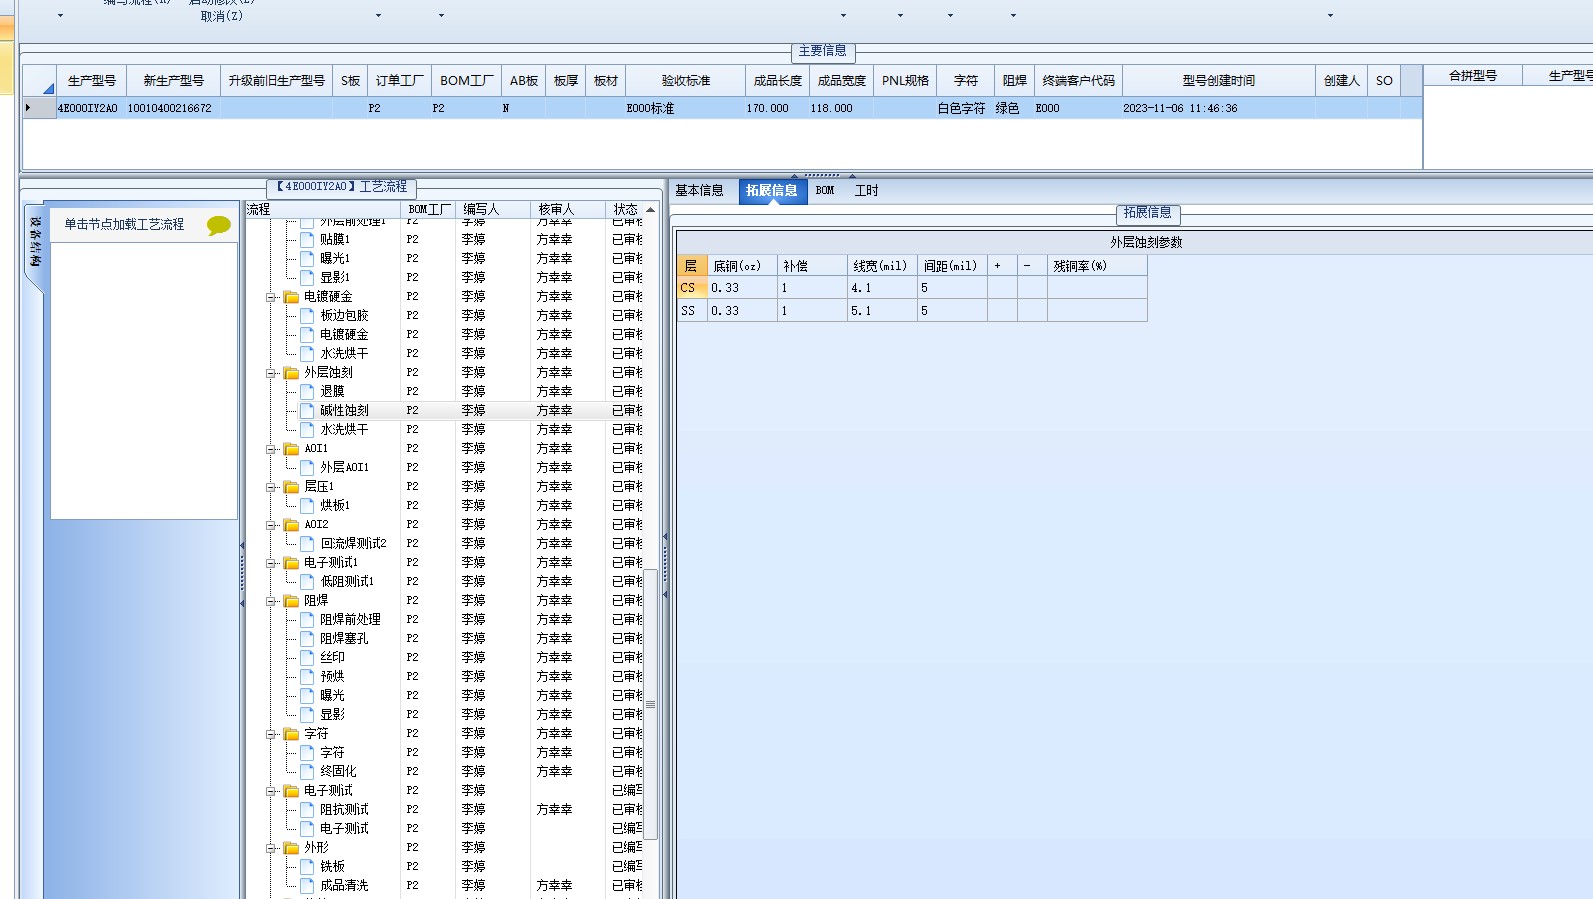Collapse the 层压1 tree node
This screenshot has width=1593, height=899.
[271, 487]
